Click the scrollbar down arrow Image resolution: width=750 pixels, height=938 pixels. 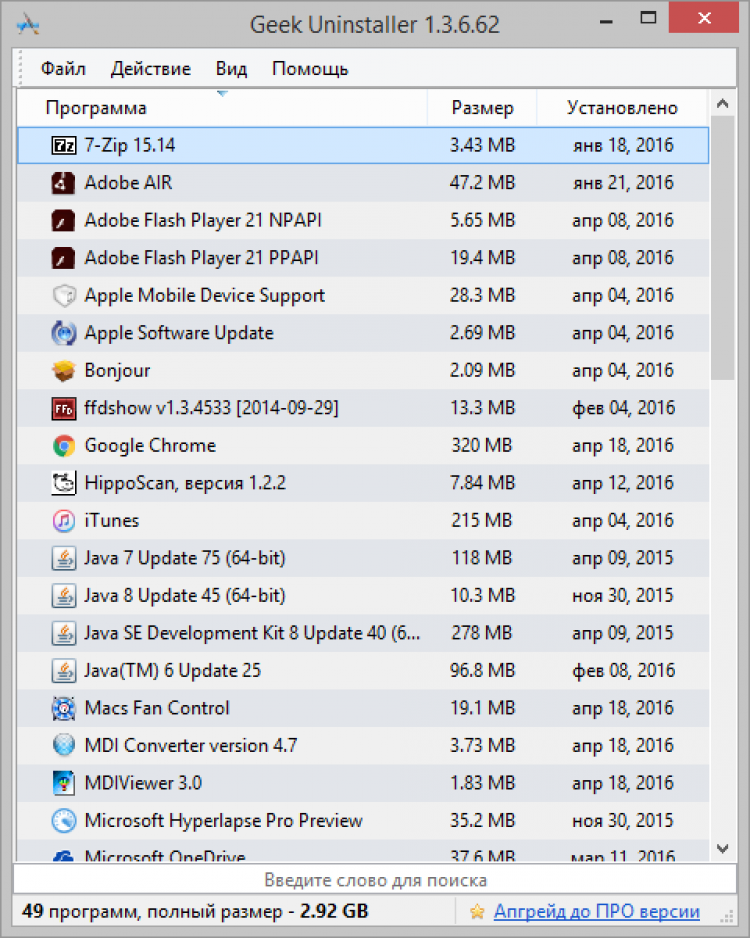[x=722, y=849]
